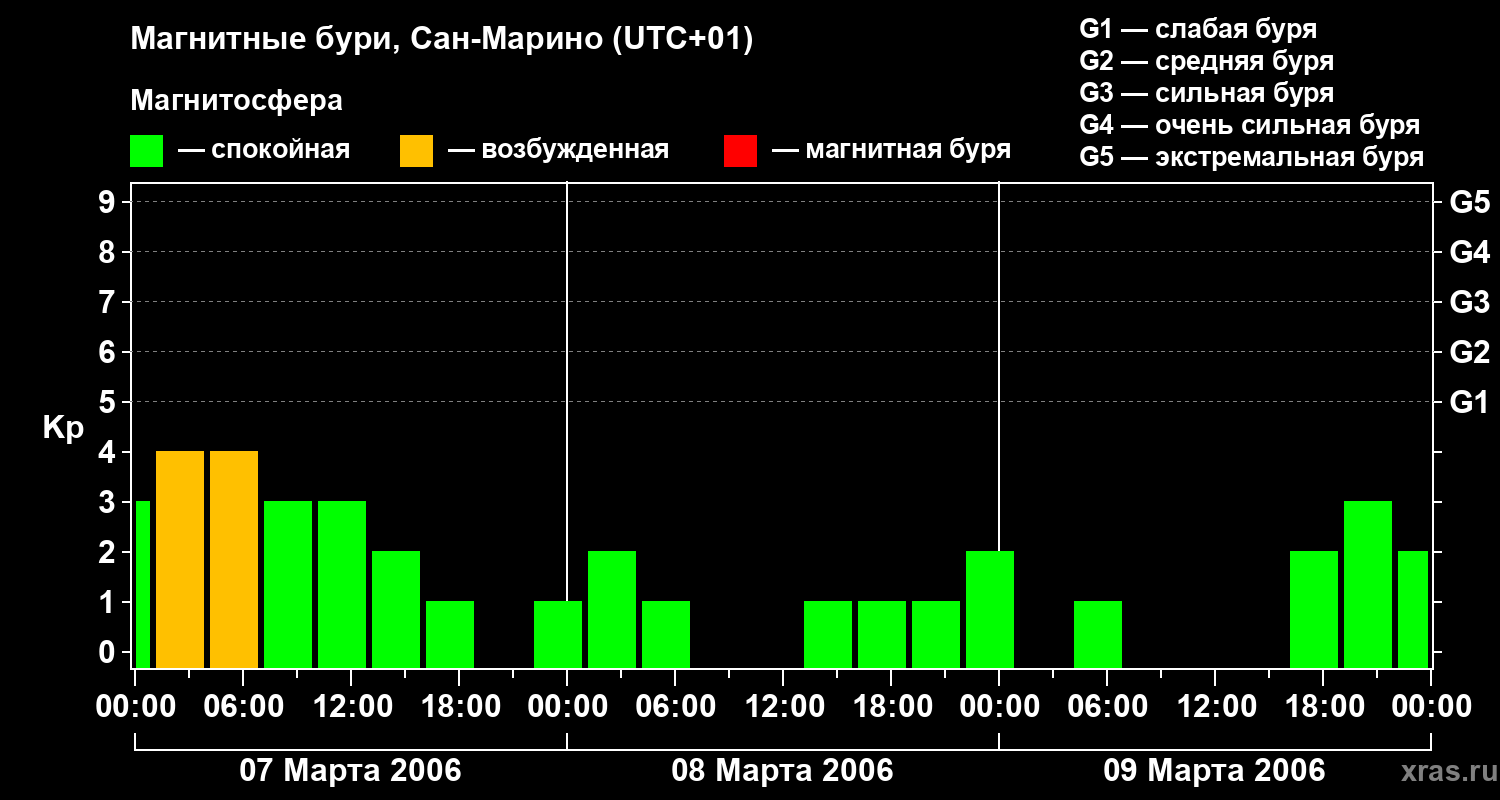This screenshot has height=800, width=1500.
Task: Click the green Kp 2 bar after 12:00 on 07 Марта
Action: click(x=396, y=609)
